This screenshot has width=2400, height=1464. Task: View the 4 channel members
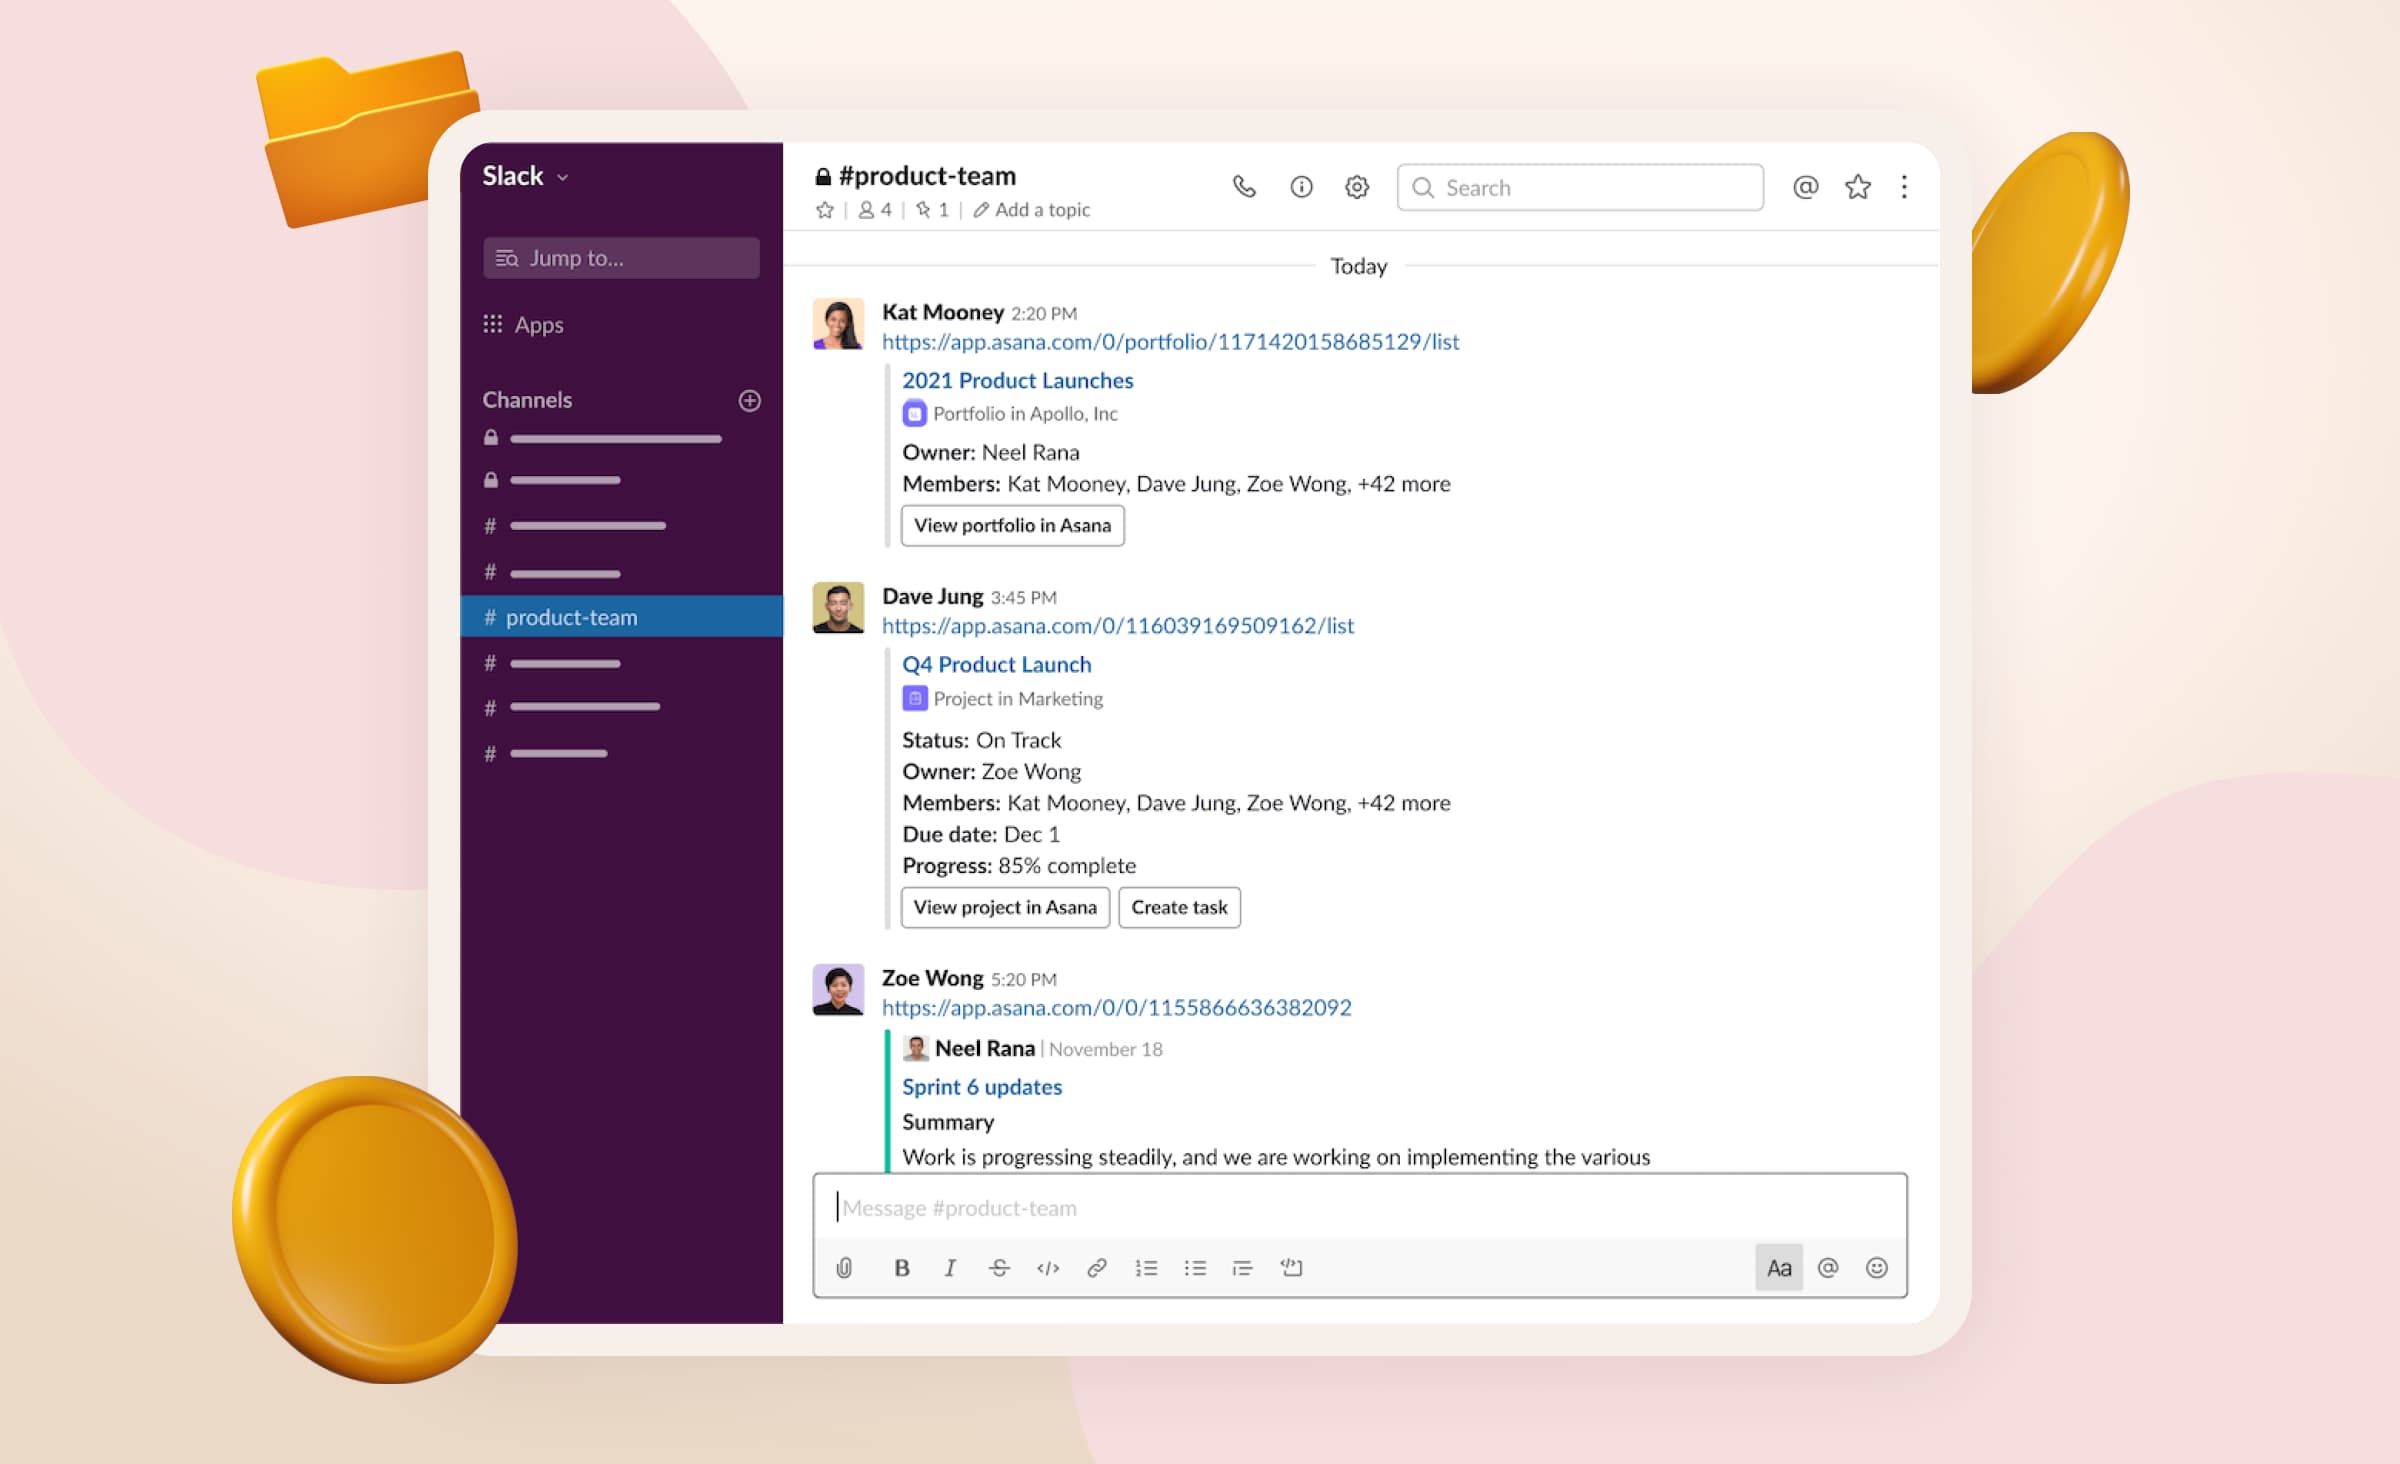pyautogui.click(x=875, y=210)
